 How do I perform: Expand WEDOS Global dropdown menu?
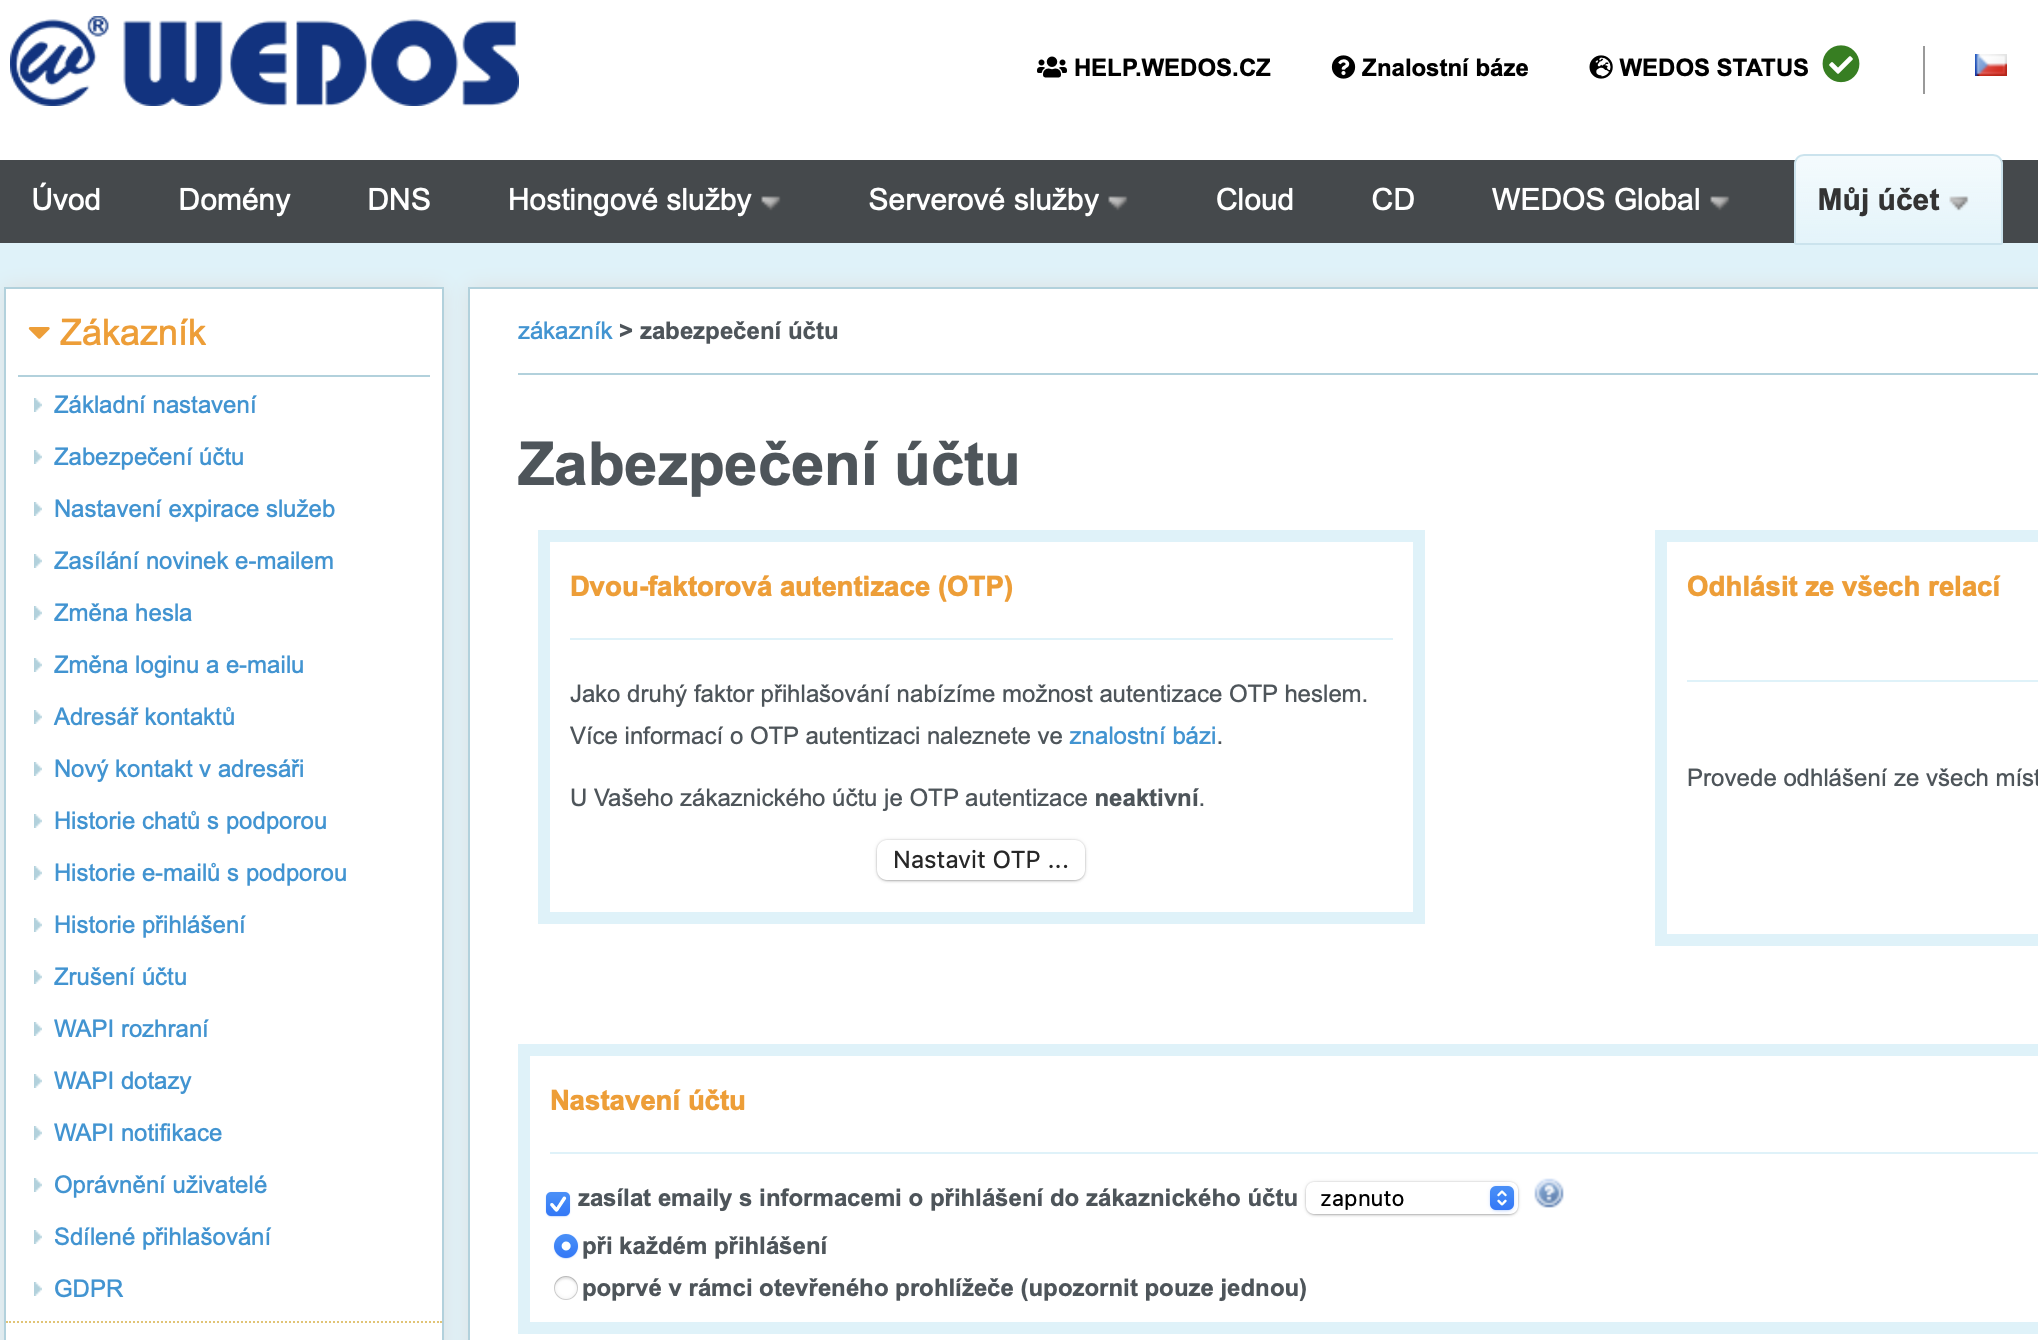pos(1610,200)
